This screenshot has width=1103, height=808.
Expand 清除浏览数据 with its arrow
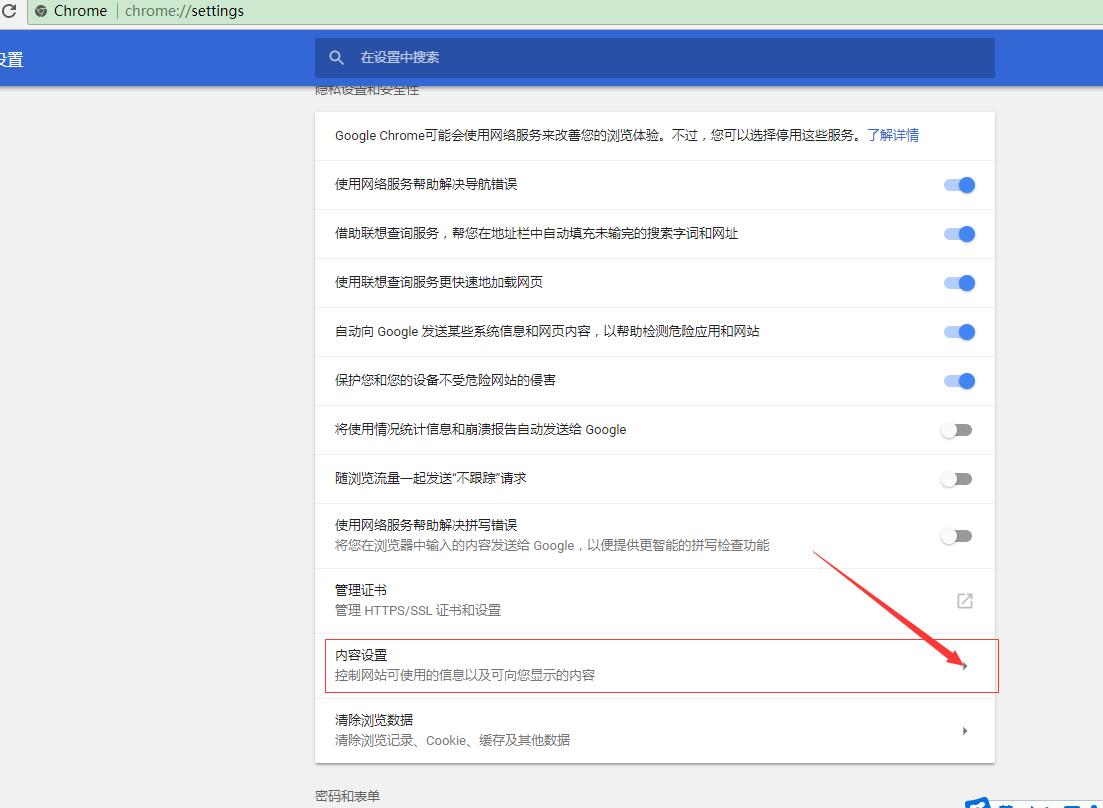pos(964,731)
